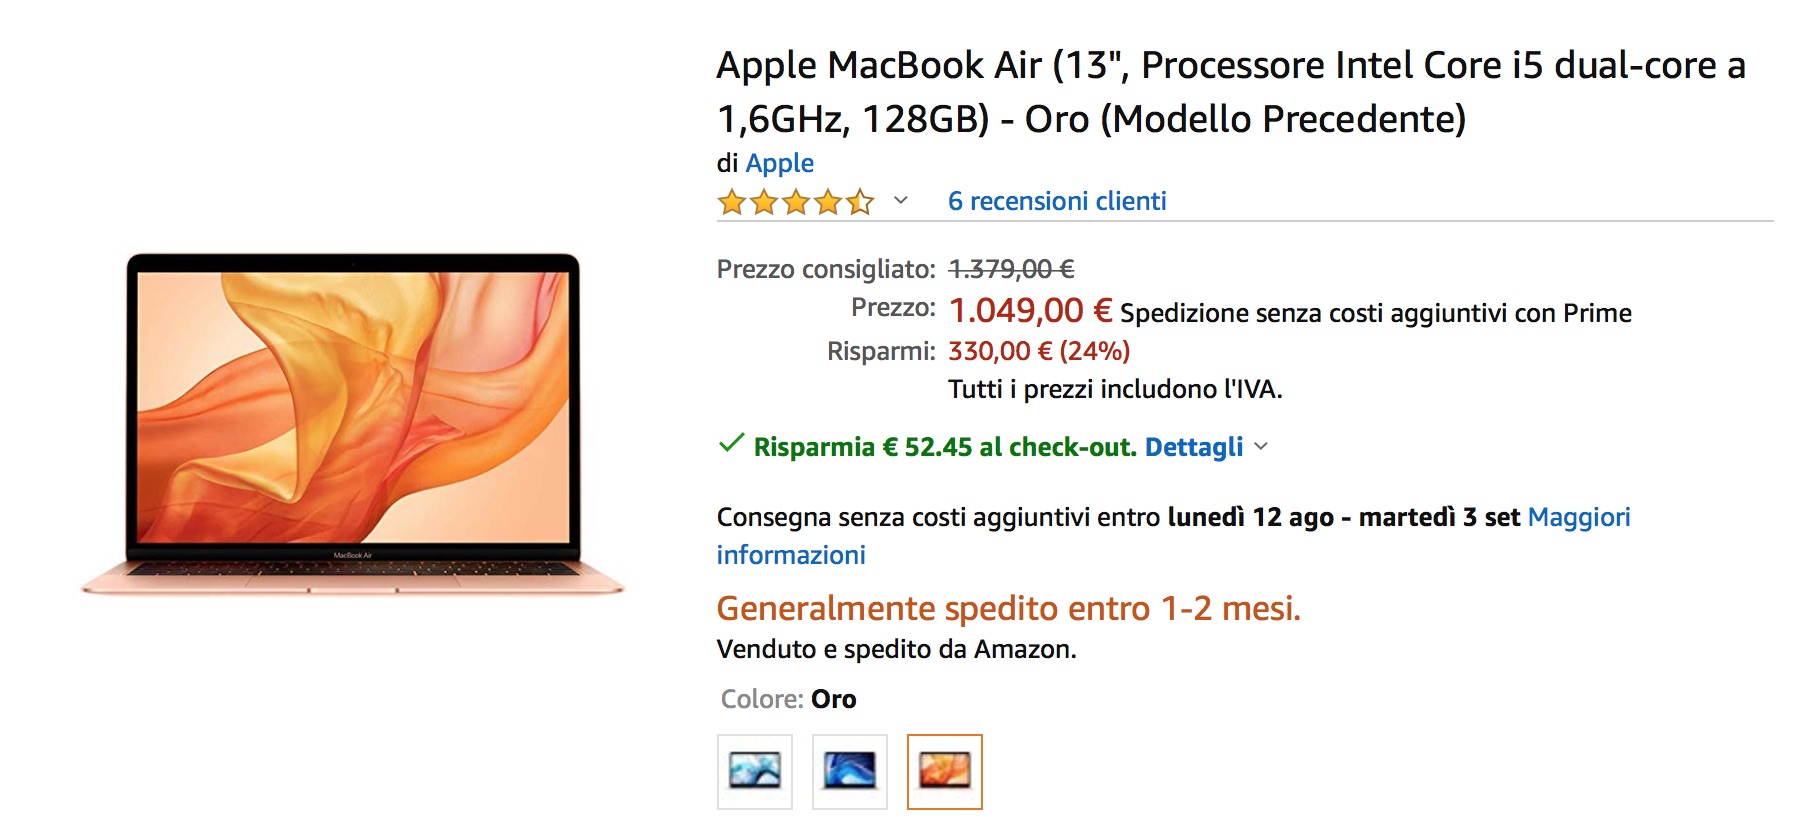Click Risparmia € 52.45 al check-out text
1810x830 pixels.
(944, 447)
